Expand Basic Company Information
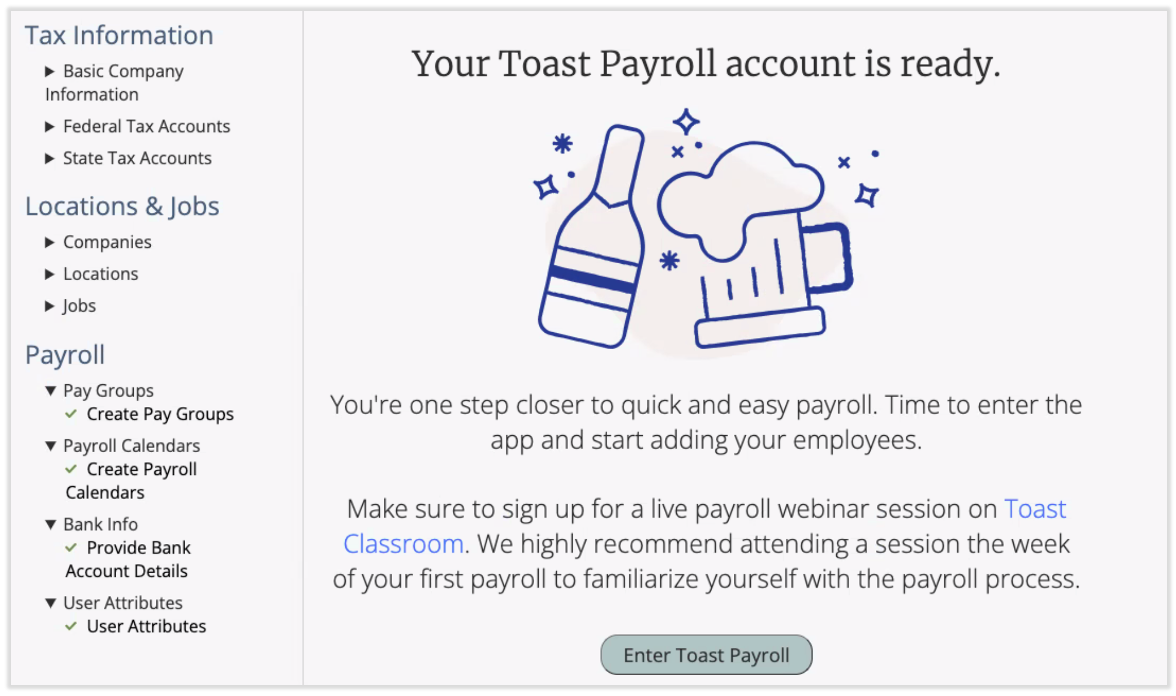 [49, 71]
